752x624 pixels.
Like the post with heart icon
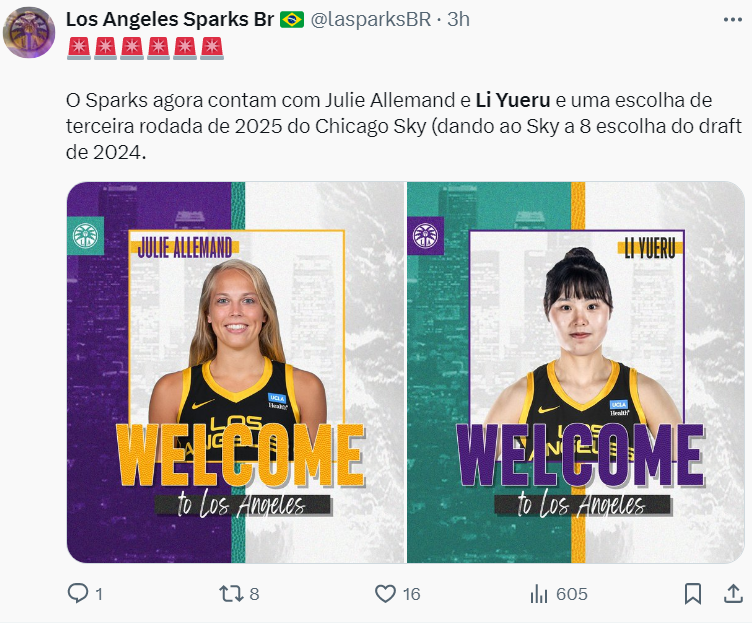click(385, 594)
